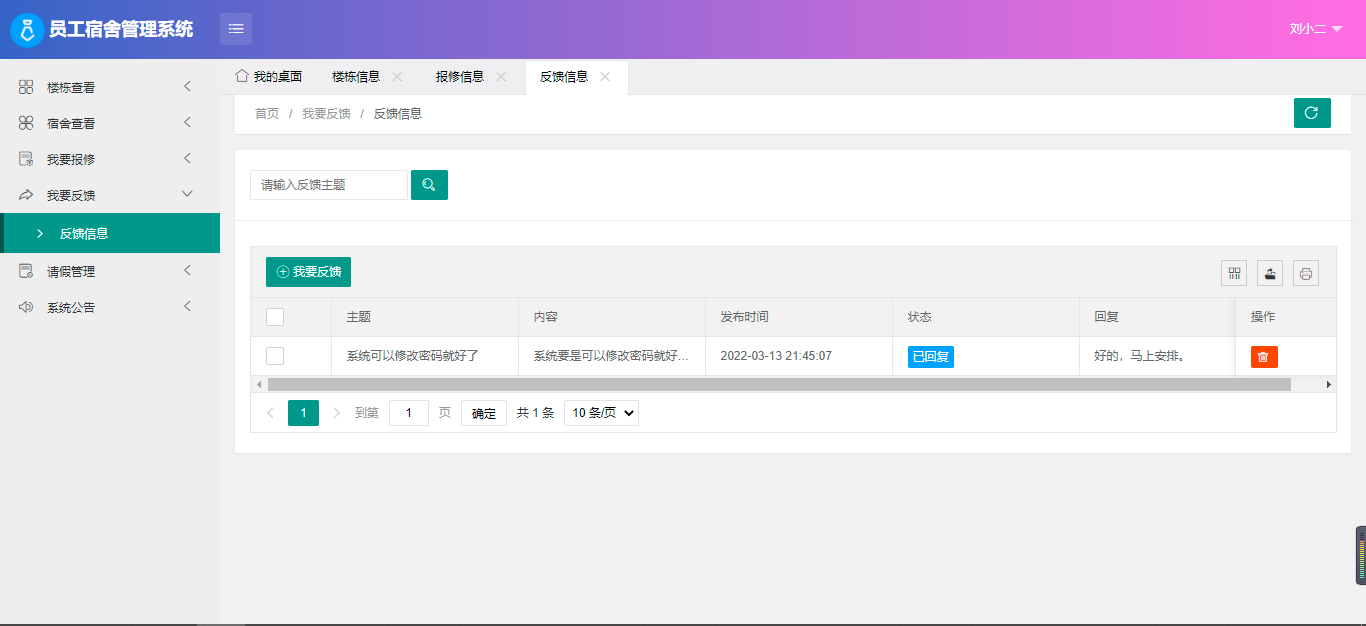Click the 我要反馈 breadcrumb link
Screen dimensions: 1366x626
(x=326, y=114)
